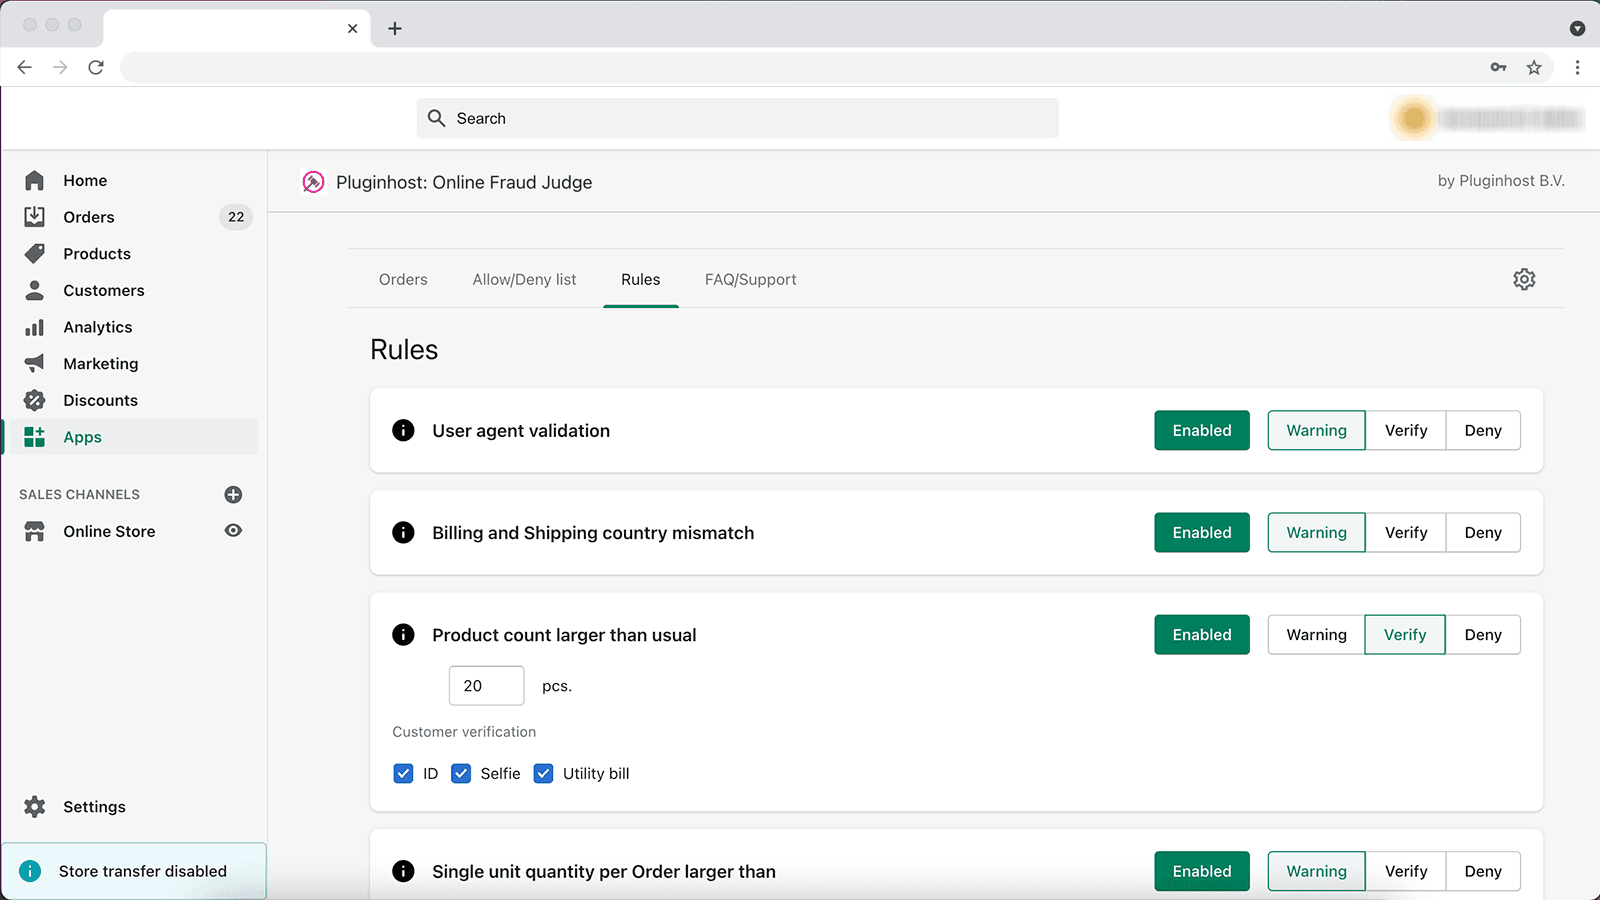Open Discounts from the sidebar
This screenshot has height=900, width=1600.
click(x=100, y=400)
